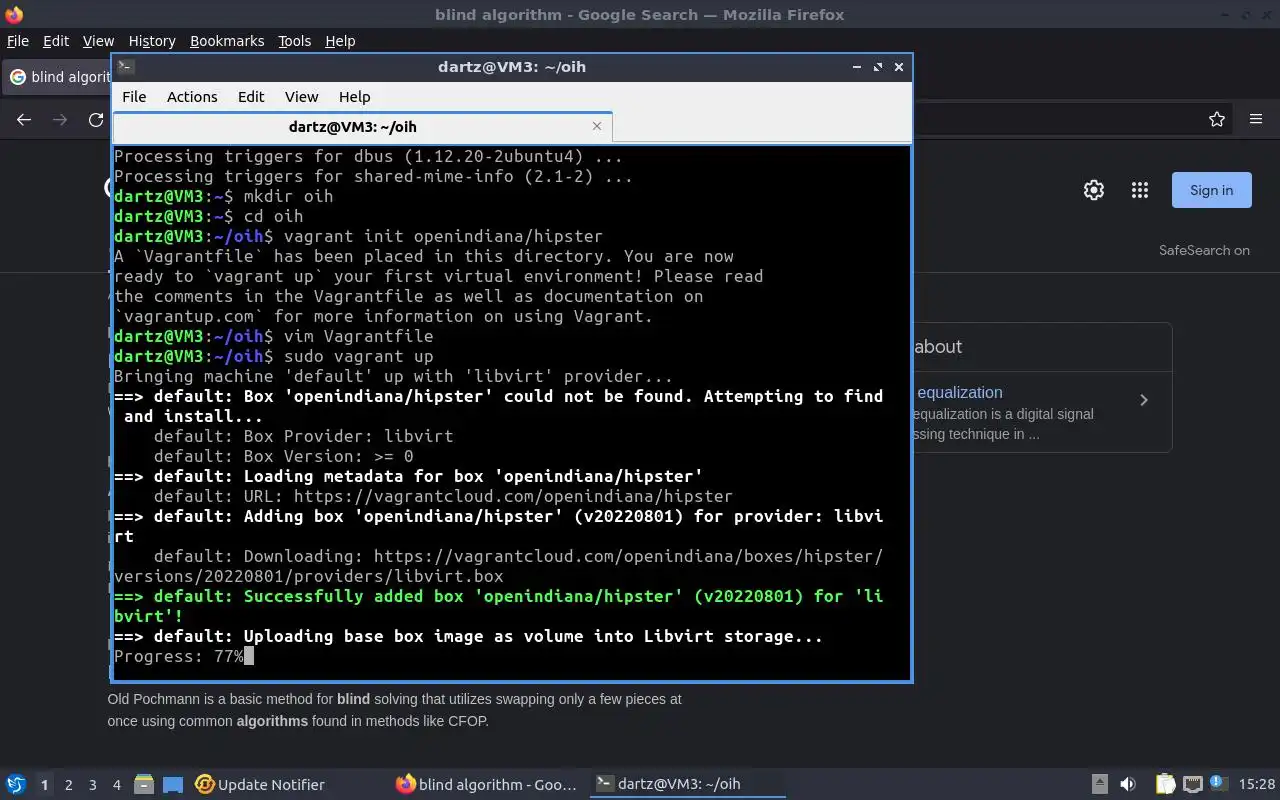Click the 'vim Vagrantfile' command line
This screenshot has height=800, width=1280.
[274, 336]
